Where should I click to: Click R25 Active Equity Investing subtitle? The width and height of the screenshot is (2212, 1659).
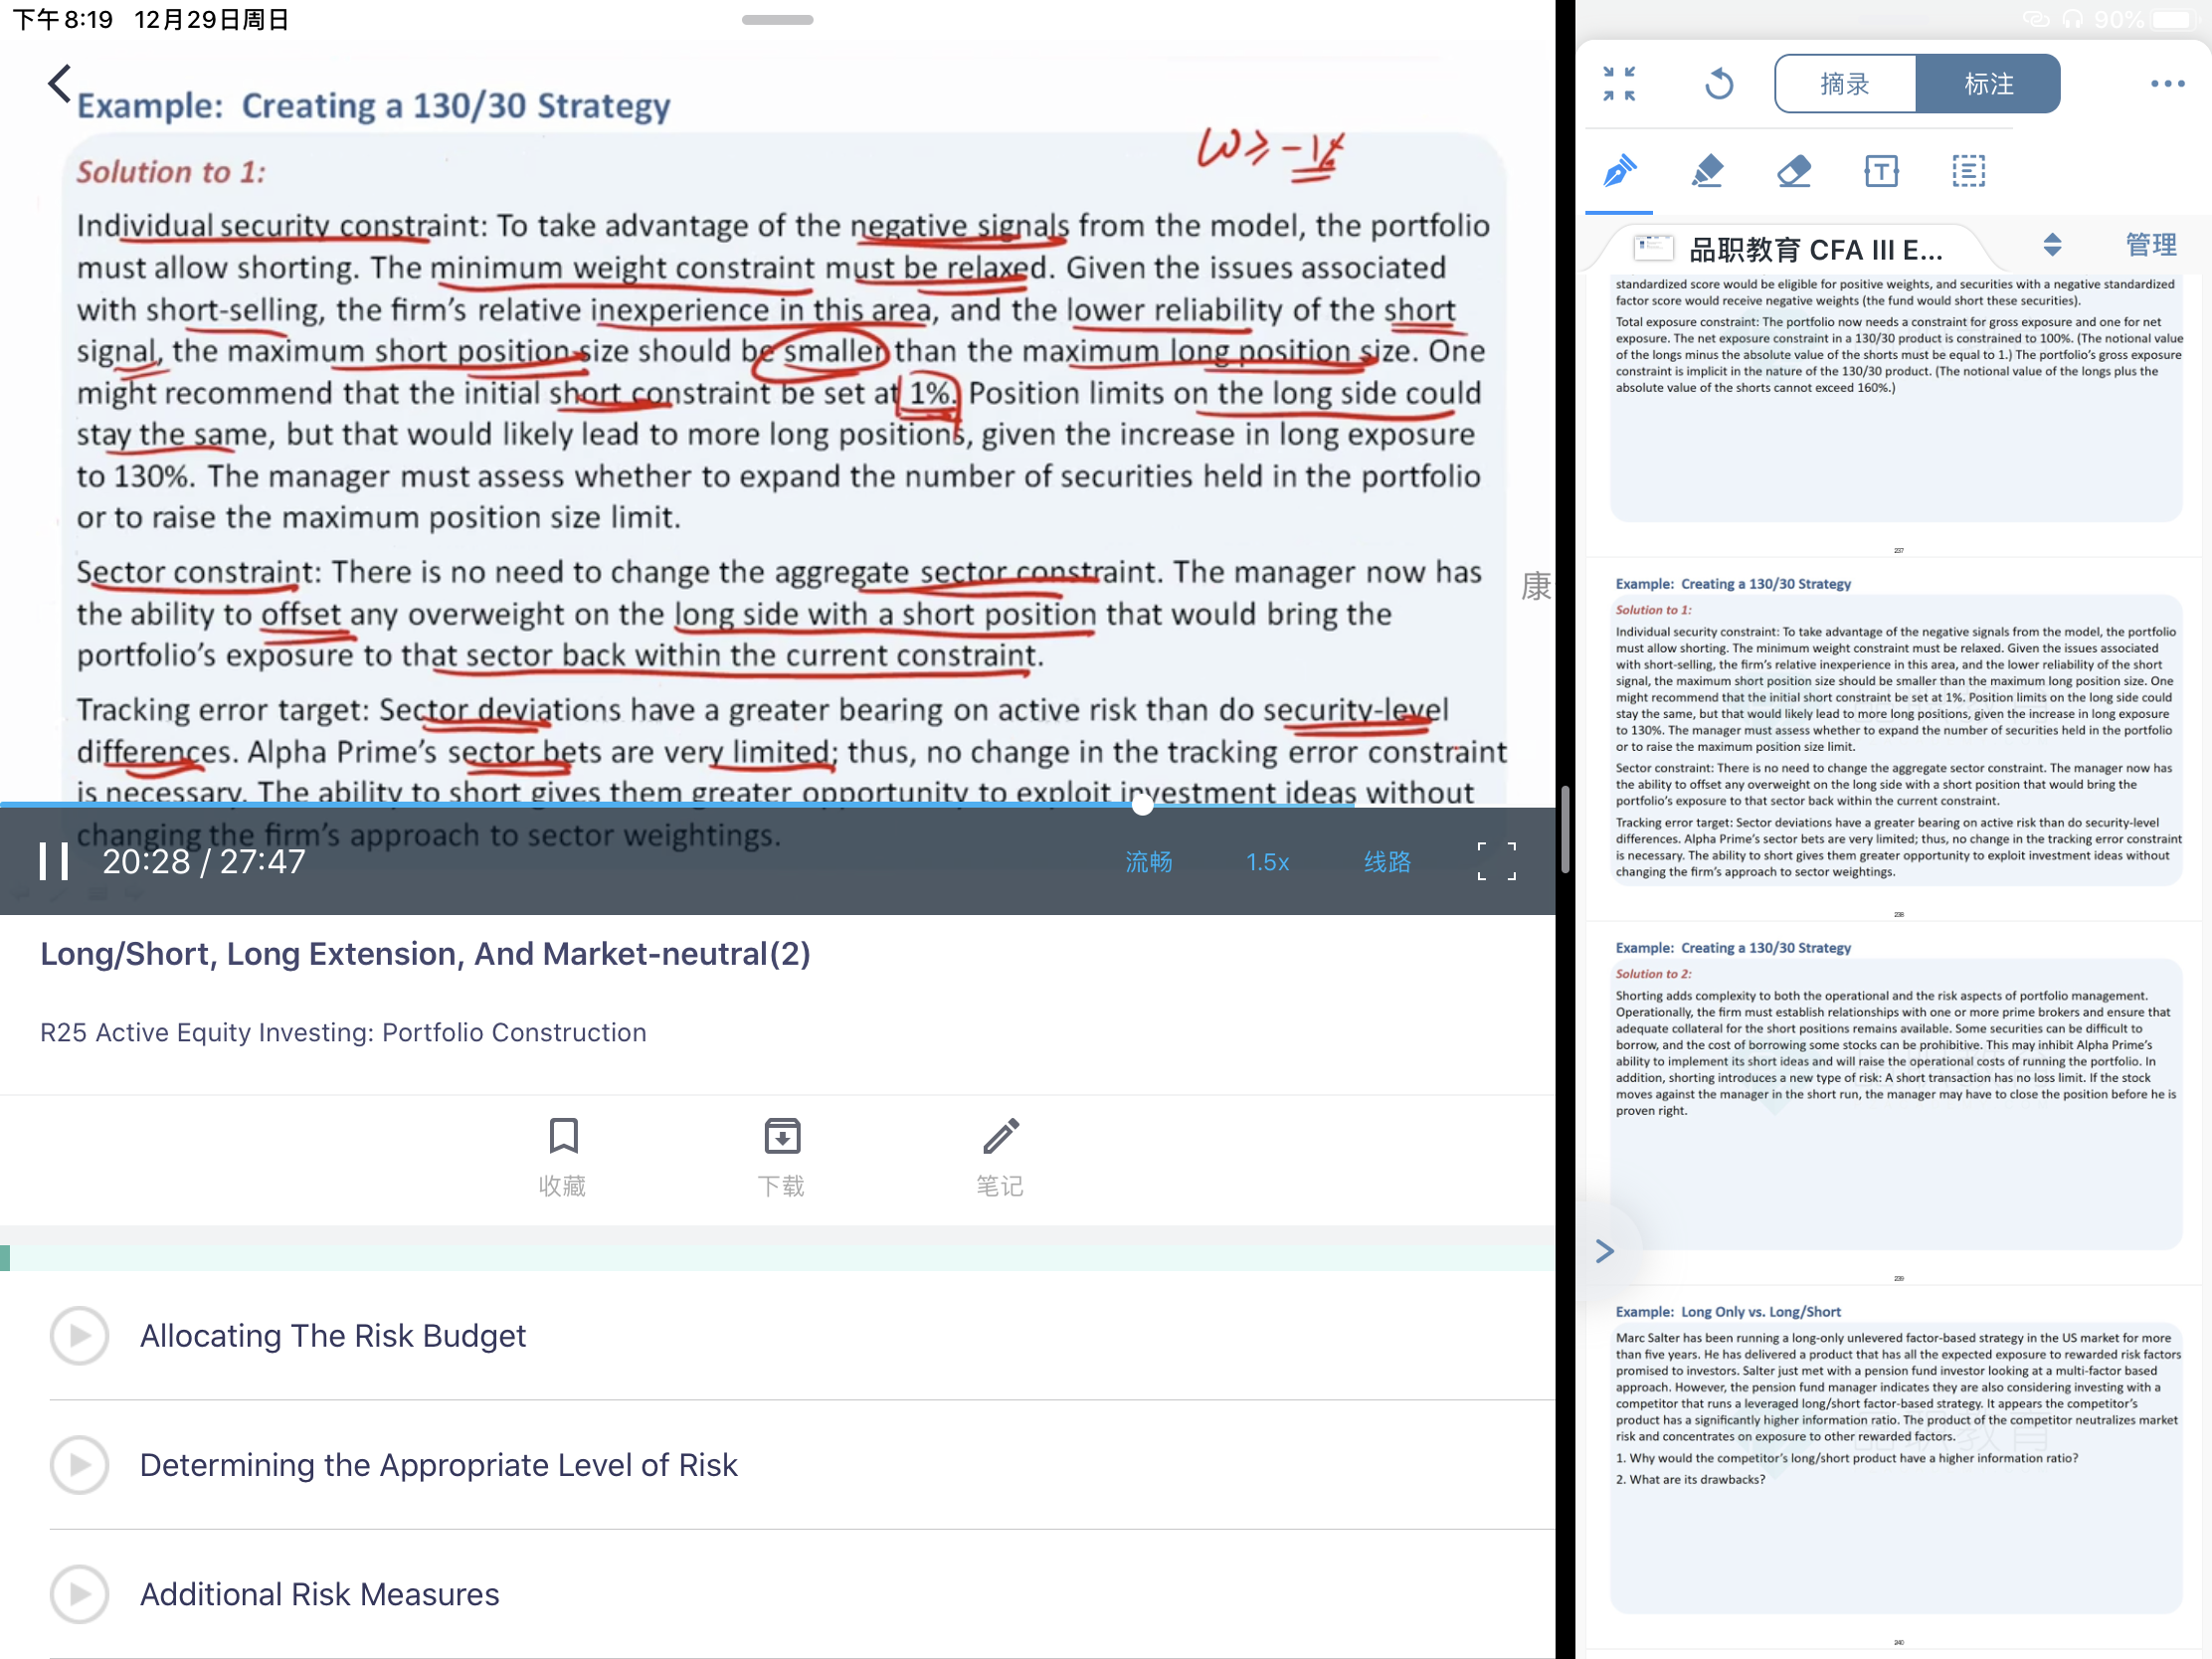pos(343,1032)
